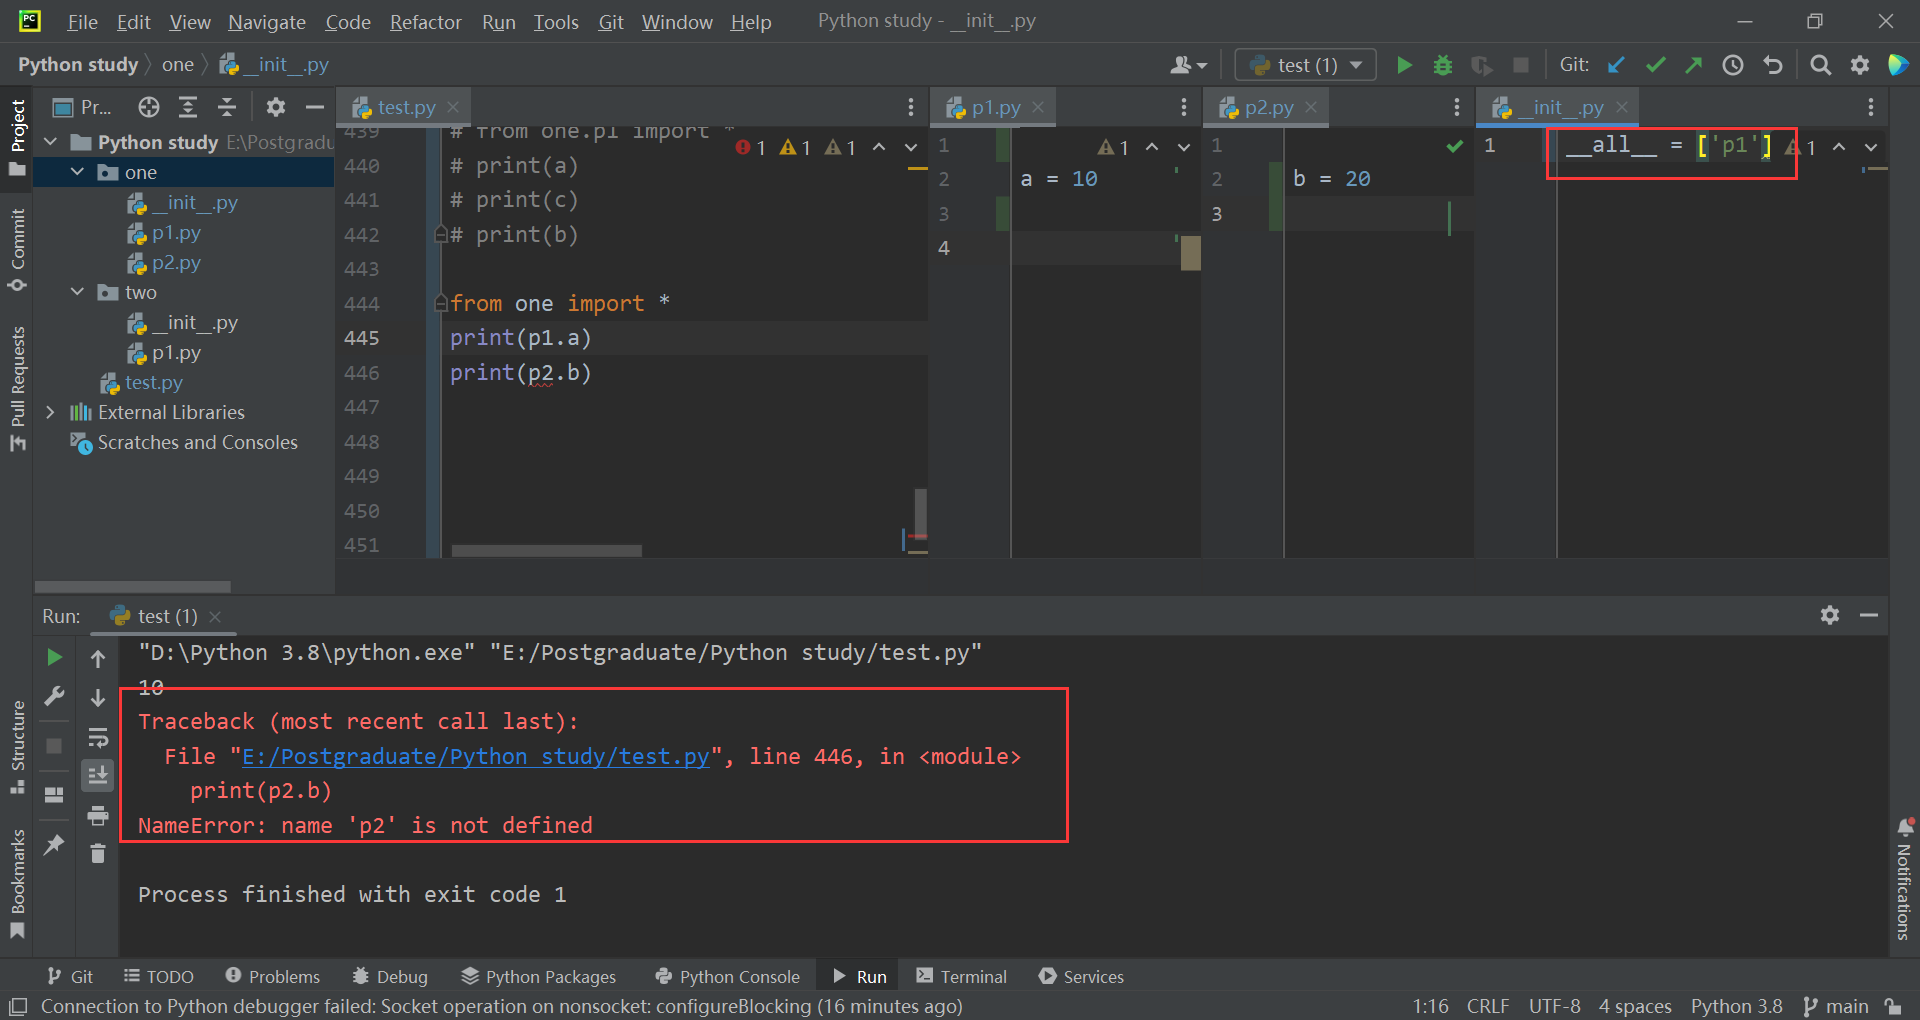This screenshot has width=1920, height=1020.
Task: Collapse the one package folder
Action: pyautogui.click(x=77, y=172)
